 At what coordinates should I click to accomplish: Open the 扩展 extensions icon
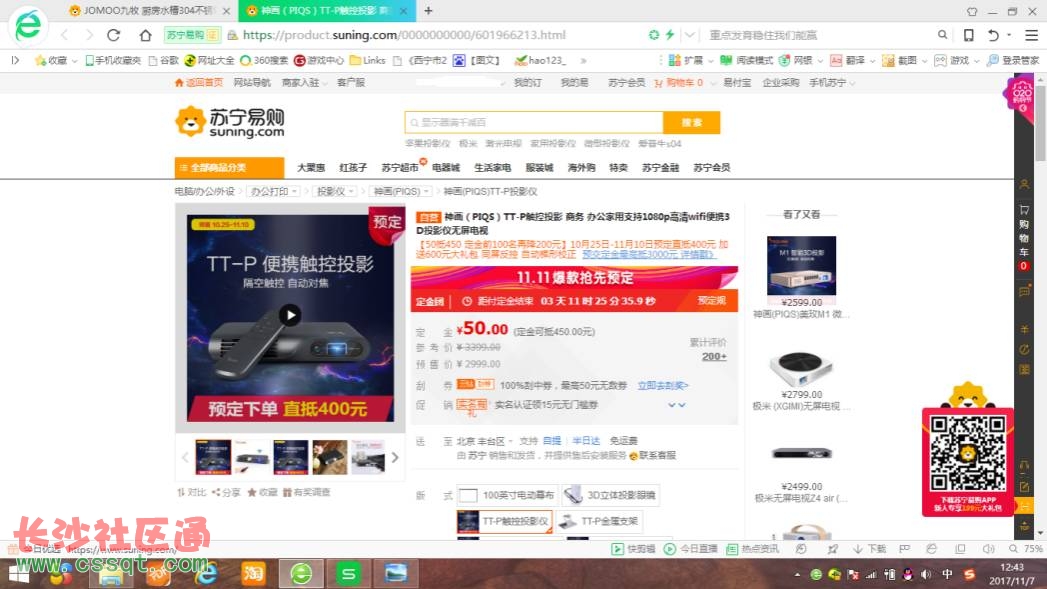686,61
